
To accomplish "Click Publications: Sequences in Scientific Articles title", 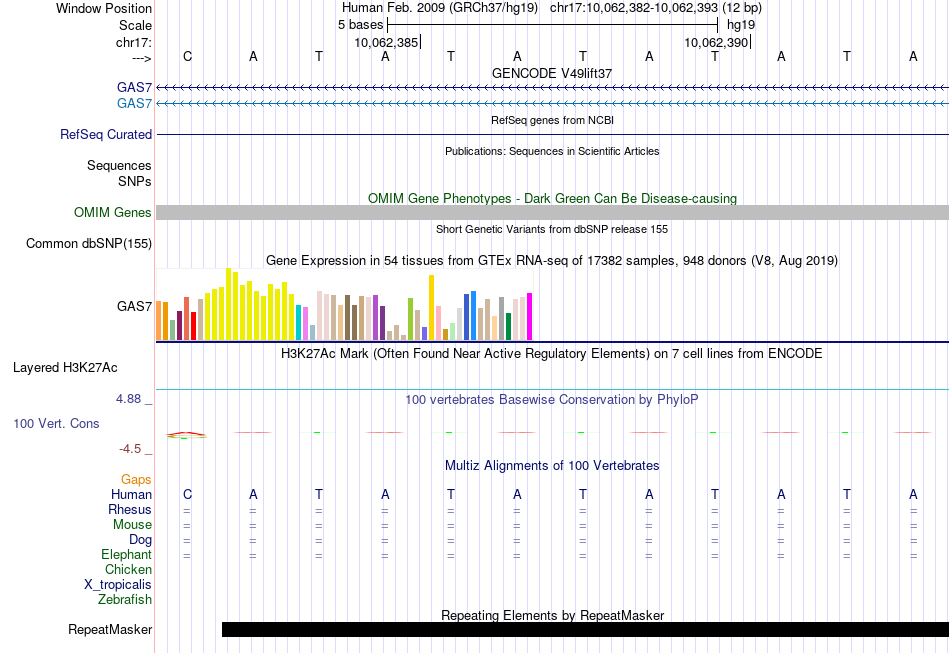I will click(552, 151).
